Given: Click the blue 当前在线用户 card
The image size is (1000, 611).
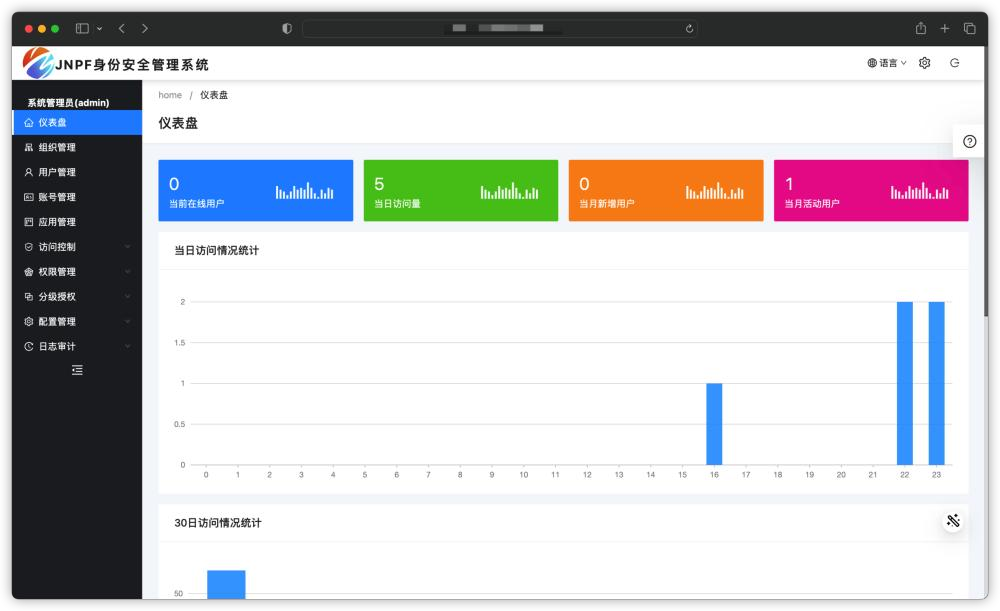Looking at the screenshot, I should coord(256,191).
